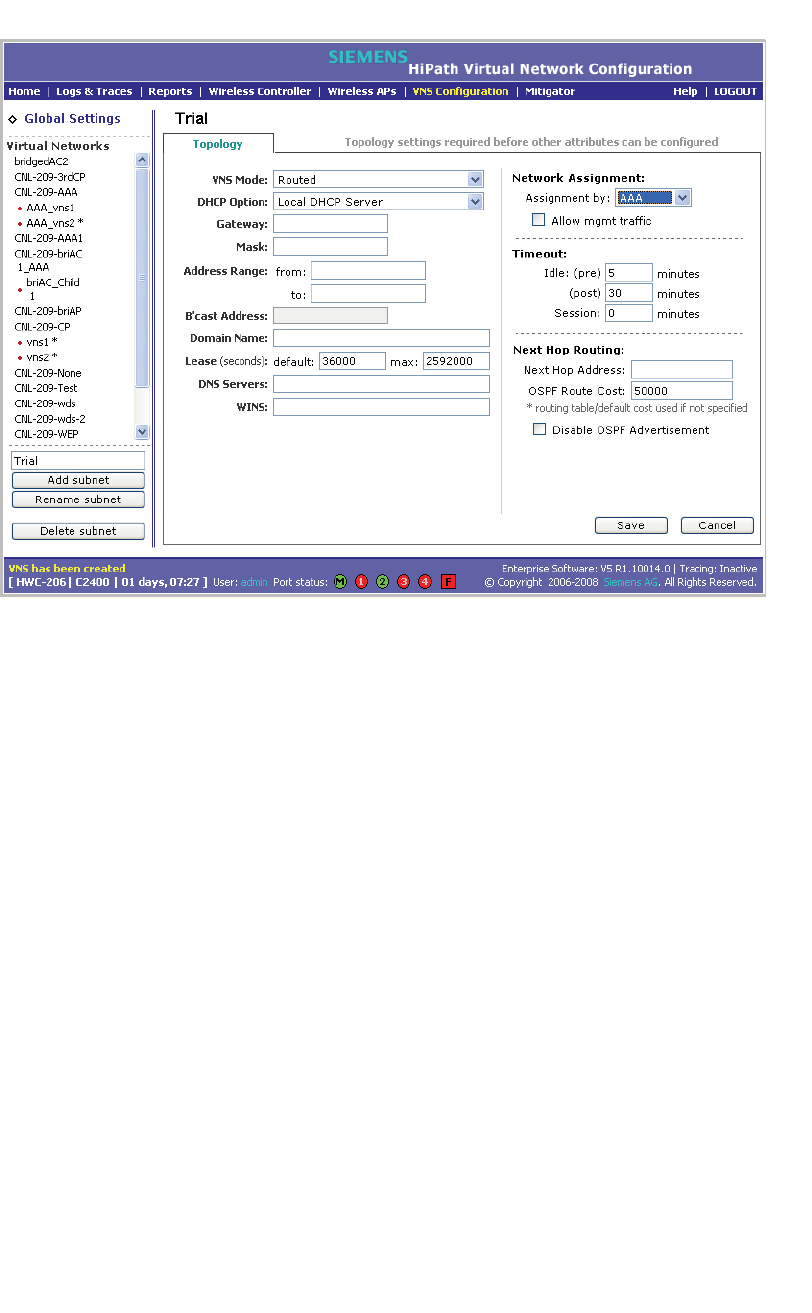Click the Lease max value field
The width and height of the screenshot is (812, 1313).
[456, 361]
